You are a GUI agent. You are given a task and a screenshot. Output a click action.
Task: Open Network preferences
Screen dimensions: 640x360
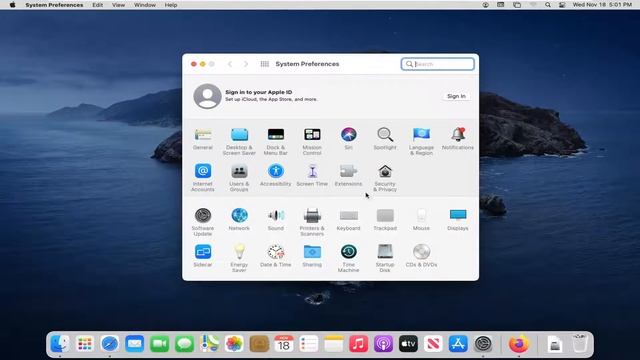pyautogui.click(x=239, y=220)
